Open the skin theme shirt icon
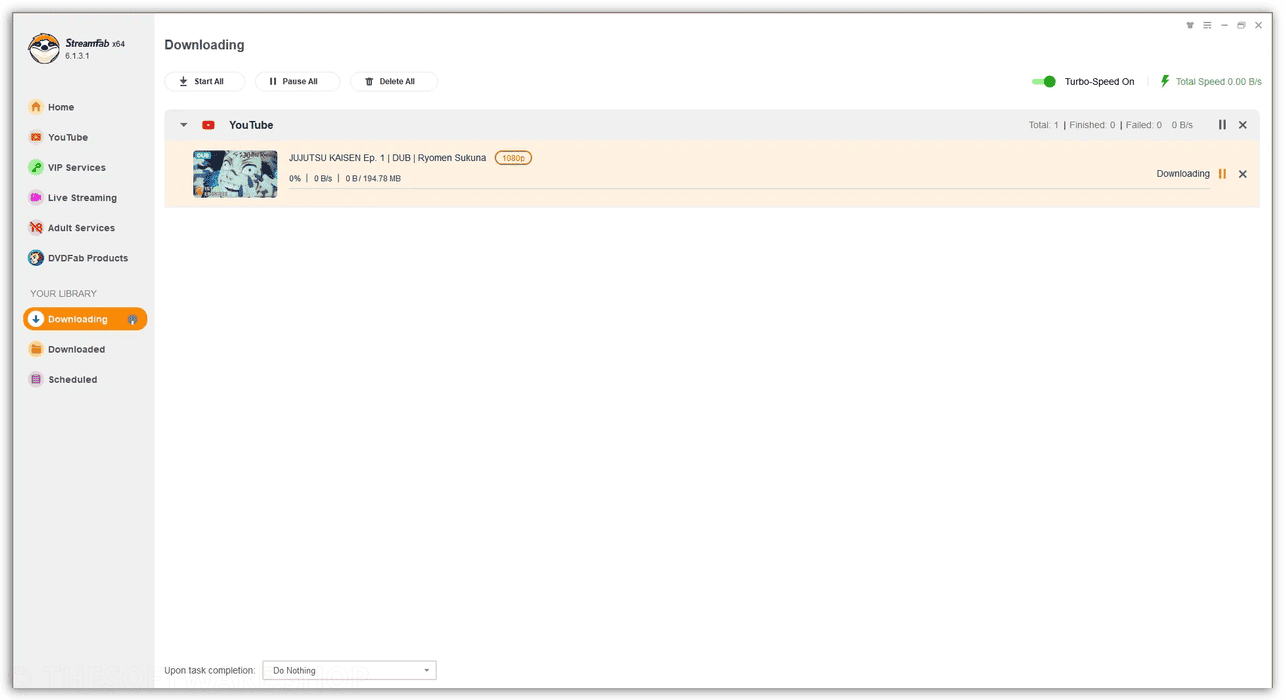This screenshot has height=700, width=1285. pyautogui.click(x=1190, y=25)
